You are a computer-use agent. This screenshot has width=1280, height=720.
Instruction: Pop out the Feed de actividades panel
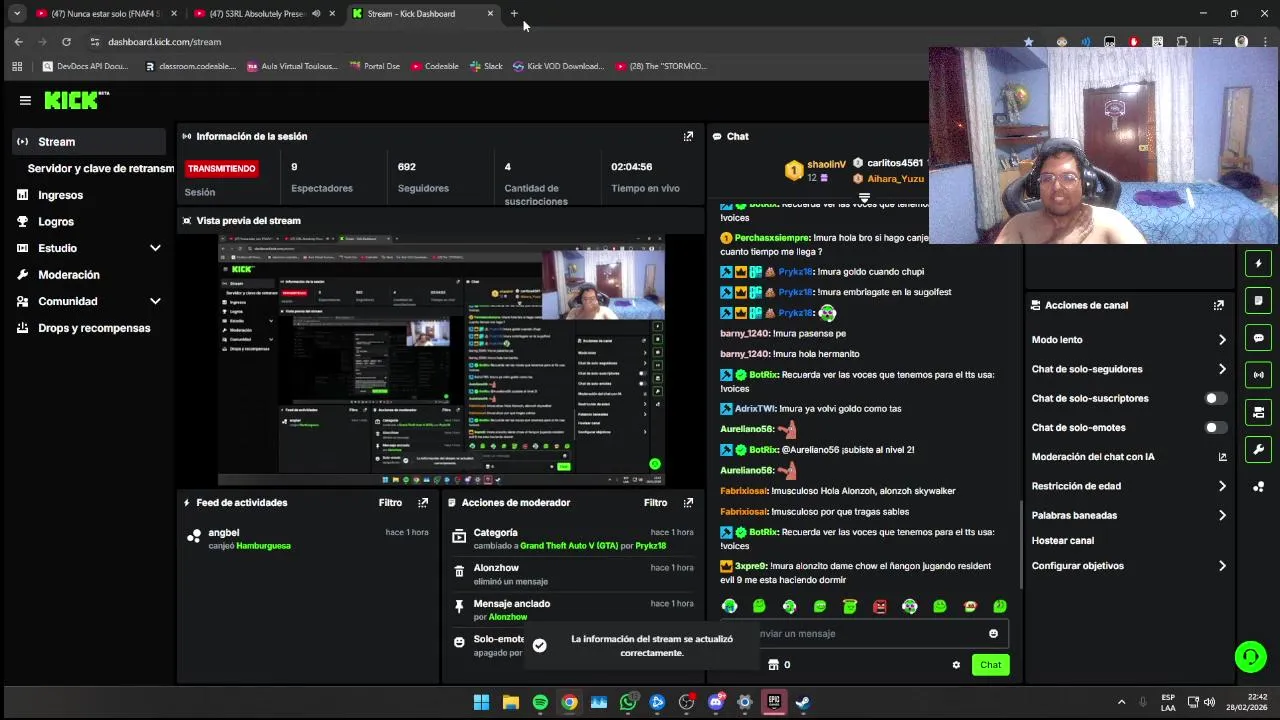click(x=423, y=503)
